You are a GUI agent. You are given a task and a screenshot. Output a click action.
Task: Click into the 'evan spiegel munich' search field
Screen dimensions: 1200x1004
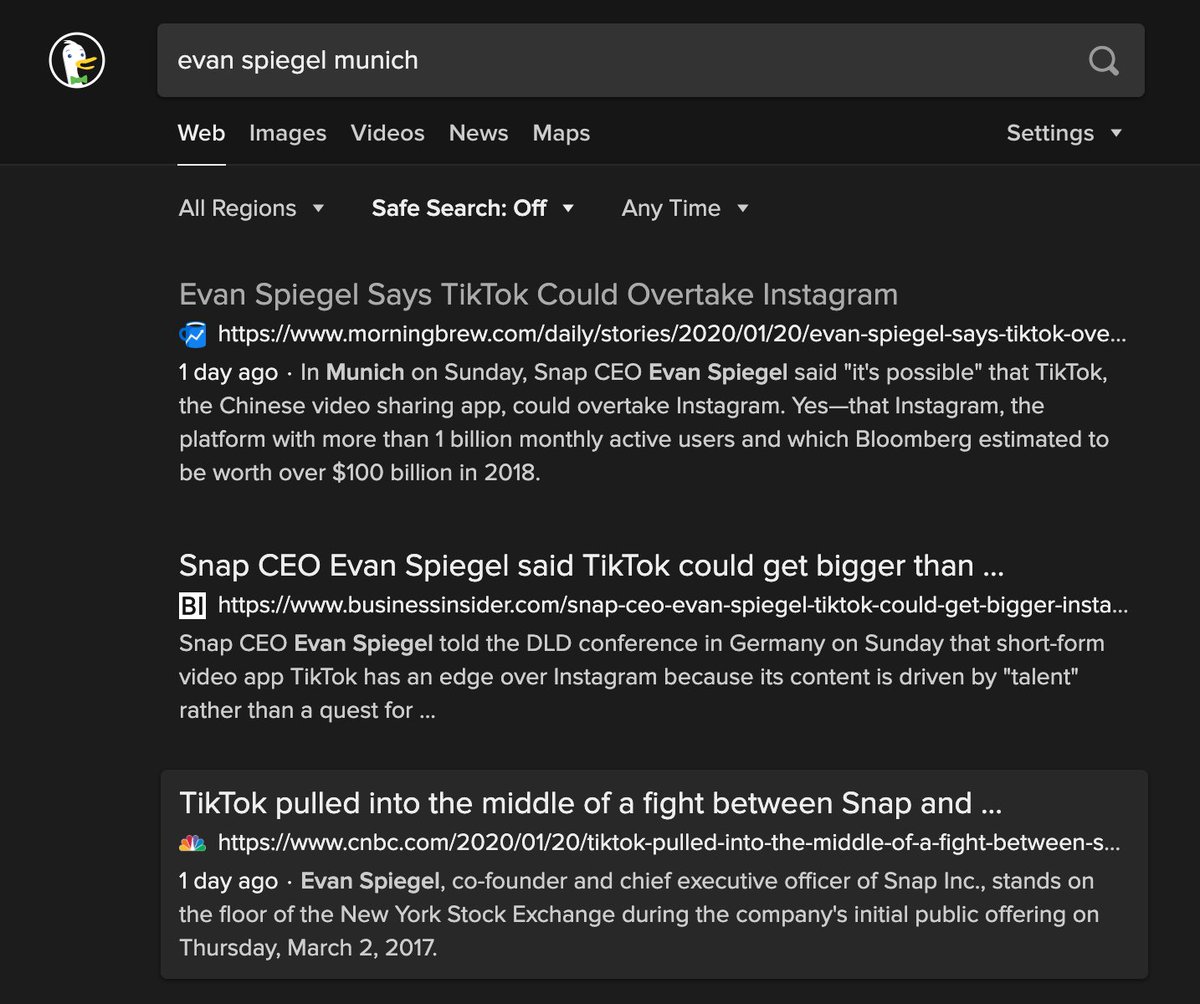pyautogui.click(x=620, y=61)
